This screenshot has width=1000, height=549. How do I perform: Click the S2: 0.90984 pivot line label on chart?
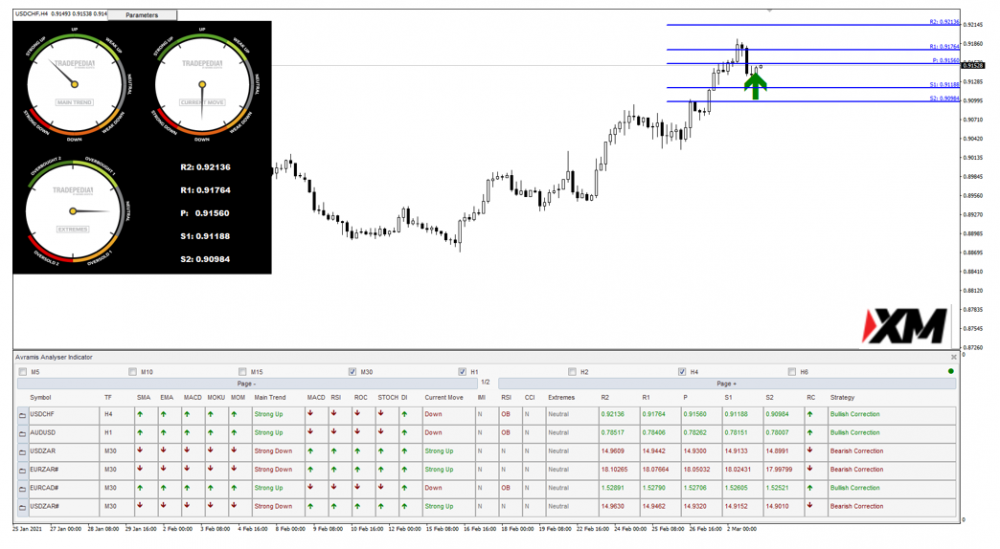[x=944, y=98]
